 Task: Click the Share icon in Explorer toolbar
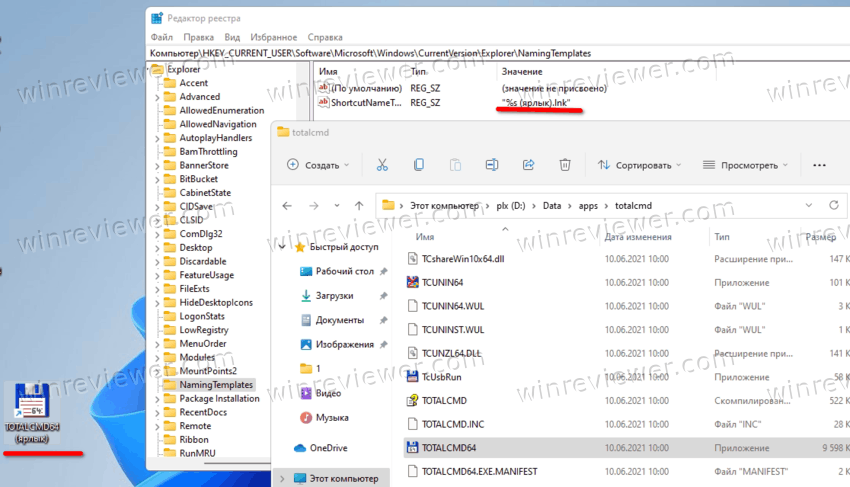click(528, 165)
